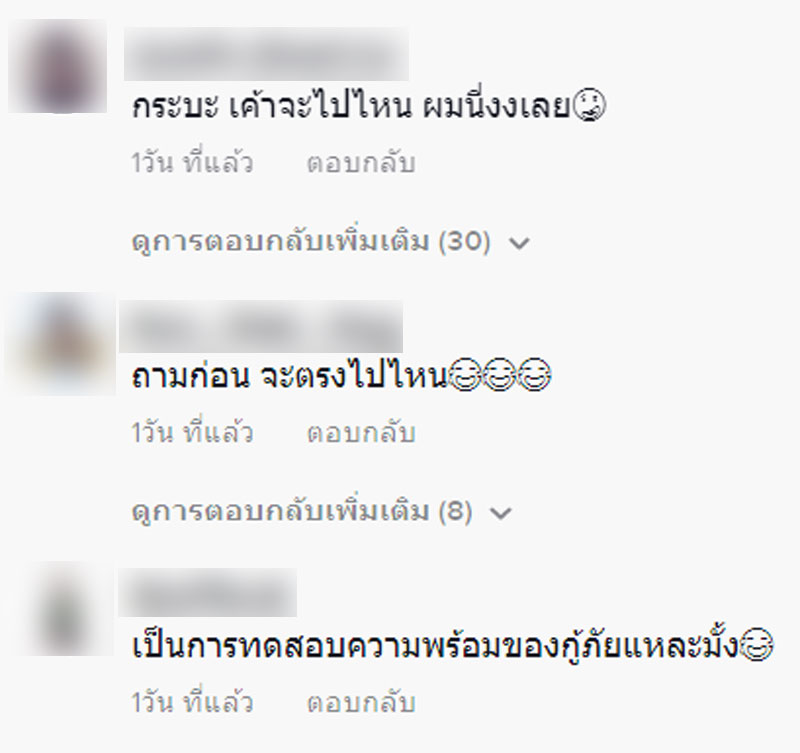Click the chevron beside the (30) replies

pyautogui.click(x=519, y=243)
